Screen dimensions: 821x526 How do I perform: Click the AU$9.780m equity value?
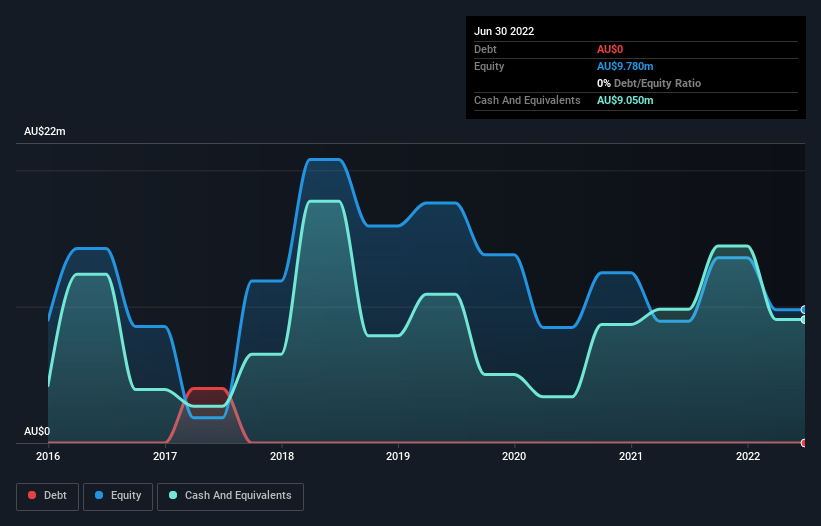[x=625, y=66]
